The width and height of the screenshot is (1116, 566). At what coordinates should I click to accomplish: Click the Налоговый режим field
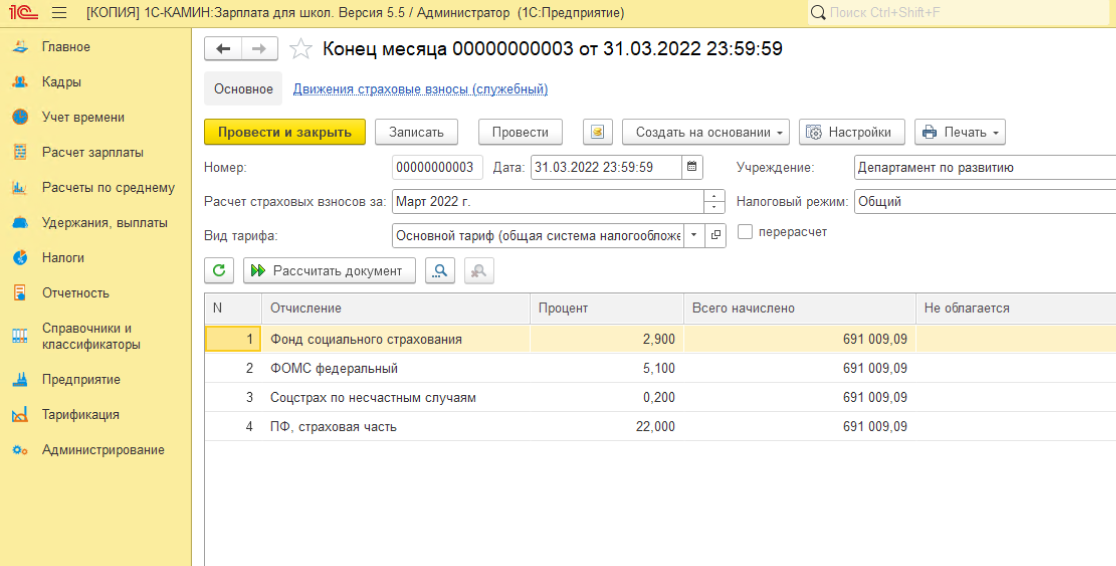pos(985,201)
